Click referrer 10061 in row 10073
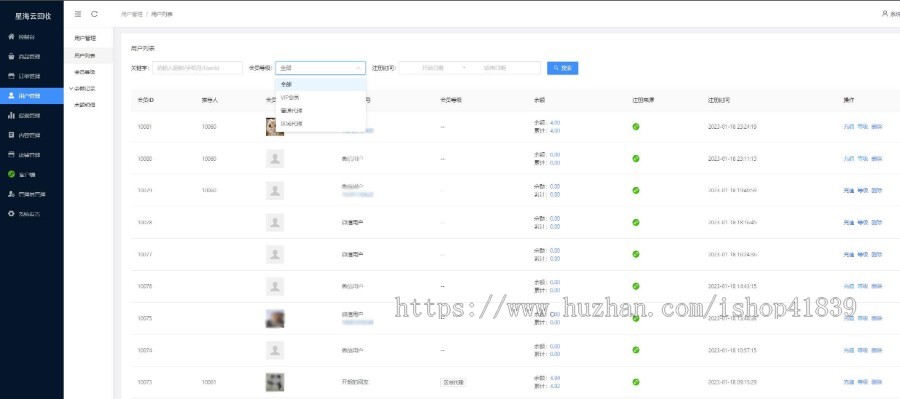900x399 pixels. 209,382
